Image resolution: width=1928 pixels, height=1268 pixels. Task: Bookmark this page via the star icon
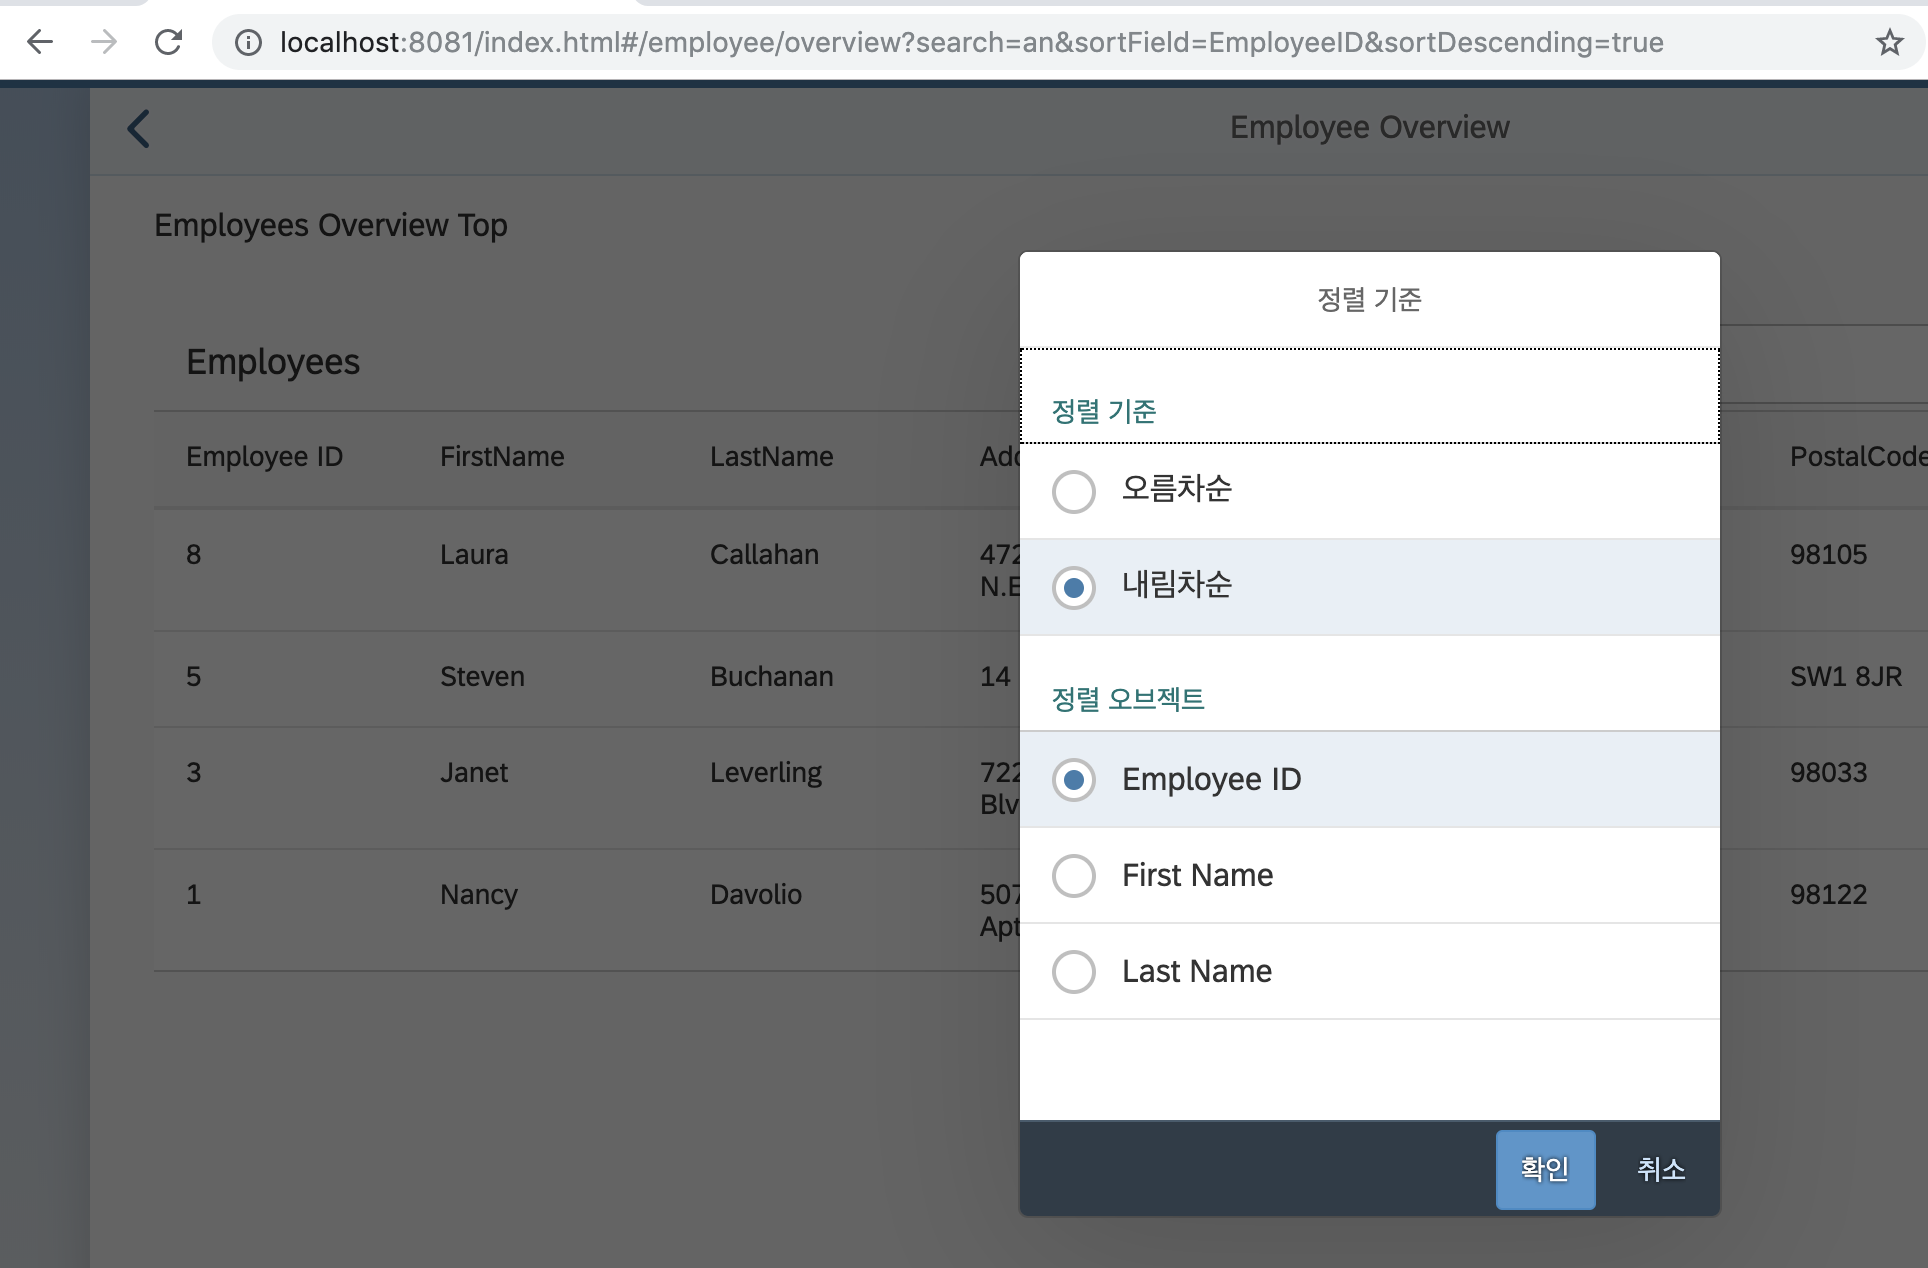coord(1888,42)
